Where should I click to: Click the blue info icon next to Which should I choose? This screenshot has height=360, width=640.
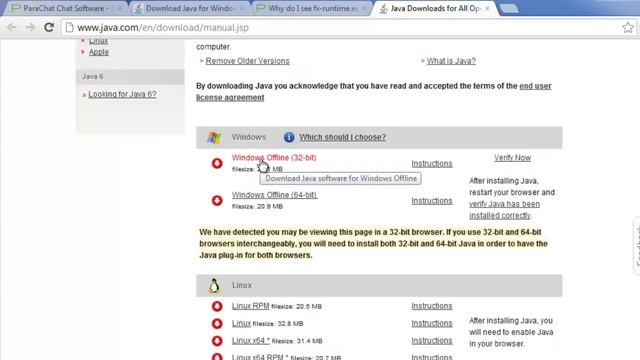[289, 137]
